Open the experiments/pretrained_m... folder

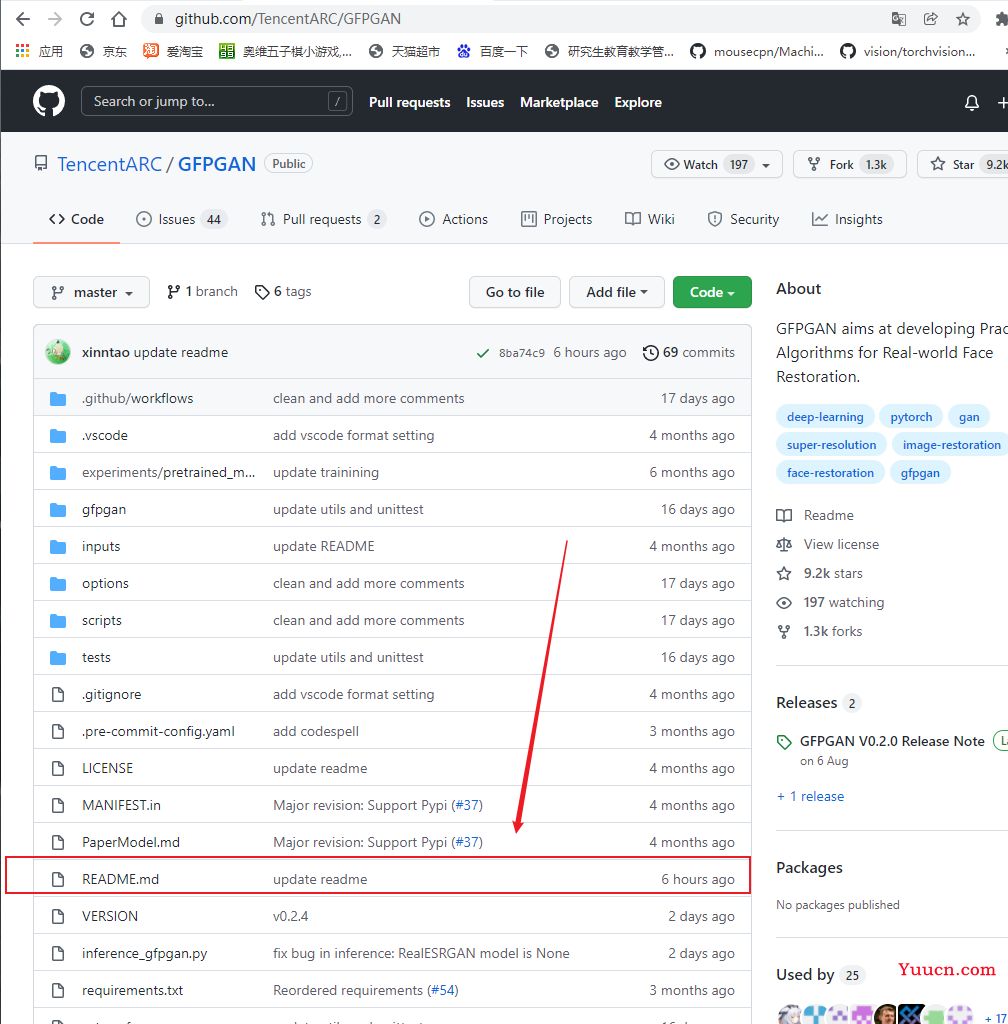[168, 472]
